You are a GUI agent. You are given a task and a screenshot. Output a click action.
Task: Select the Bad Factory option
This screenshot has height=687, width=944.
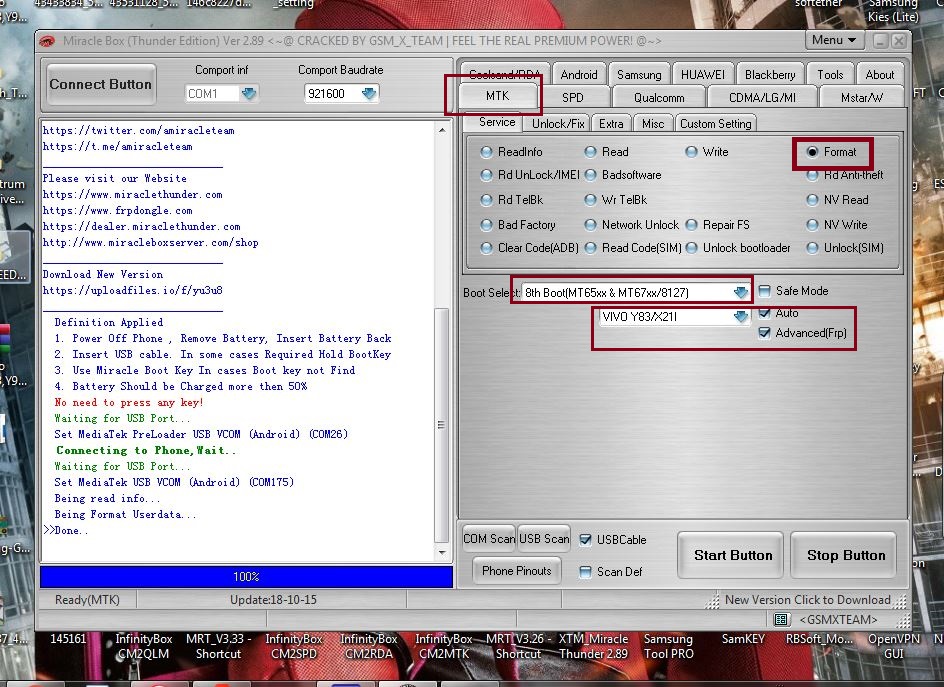486,225
